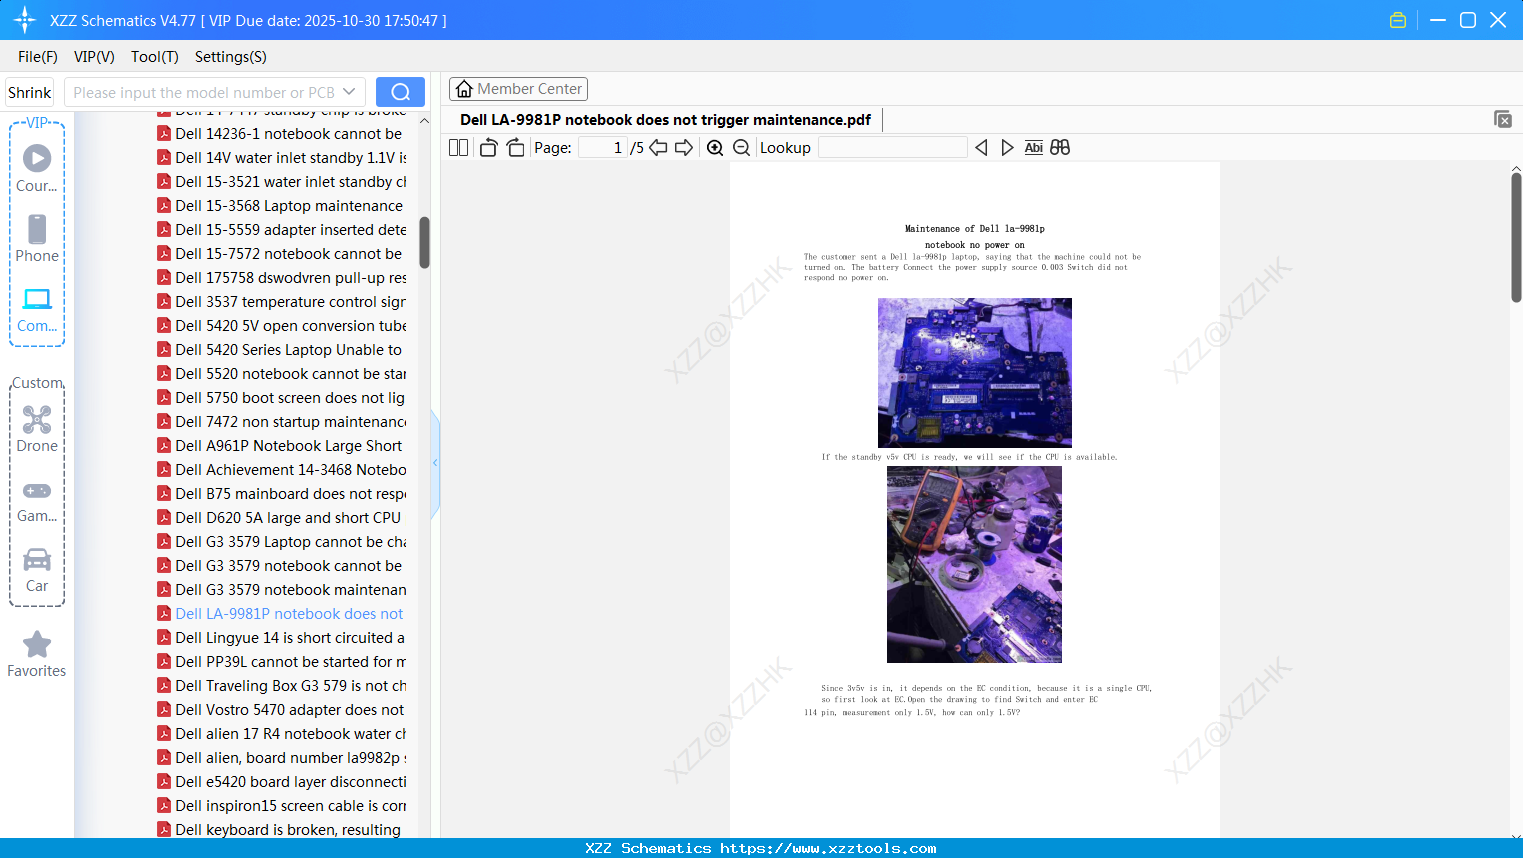Screen dimensions: 1523x858
Task: Open the model number dropdown arrow
Action: pyautogui.click(x=349, y=92)
